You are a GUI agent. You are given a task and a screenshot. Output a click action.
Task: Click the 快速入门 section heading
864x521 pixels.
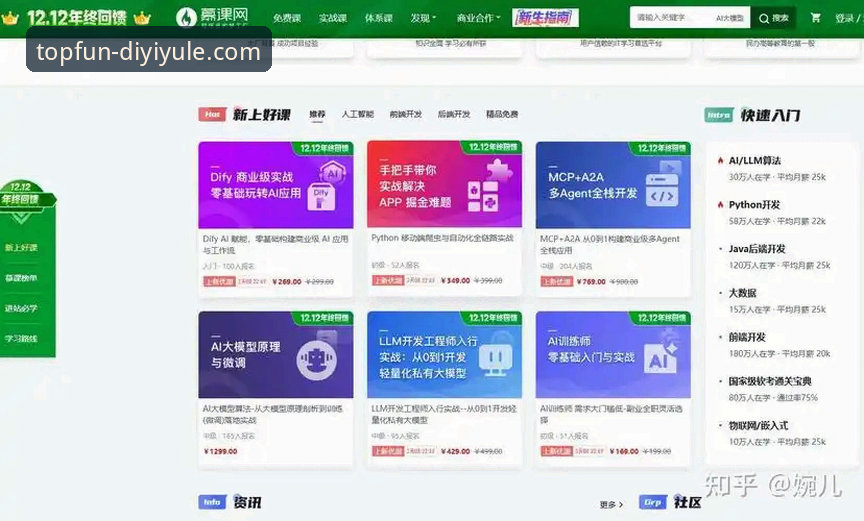coord(770,115)
